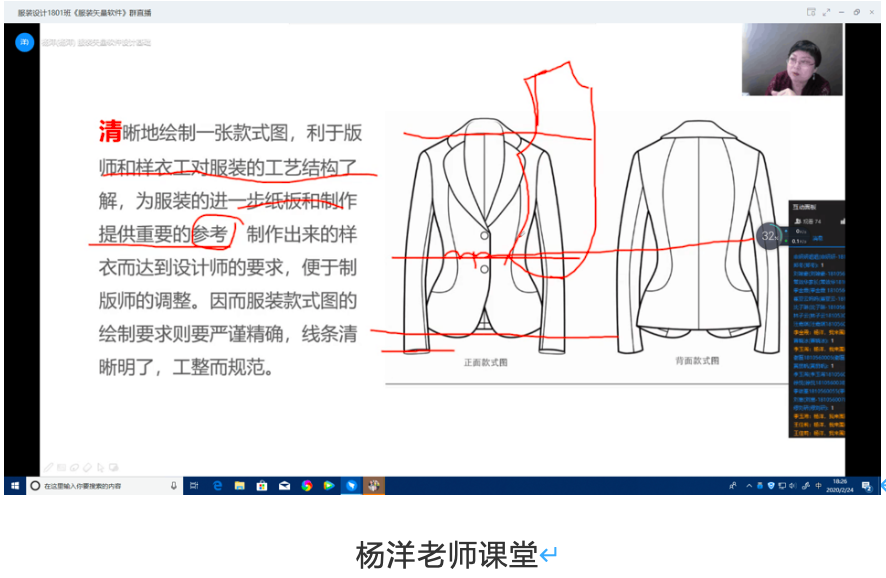Click the front-view jacket drawing 正面款式图
This screenshot has width=886, height=578.
tap(484, 235)
